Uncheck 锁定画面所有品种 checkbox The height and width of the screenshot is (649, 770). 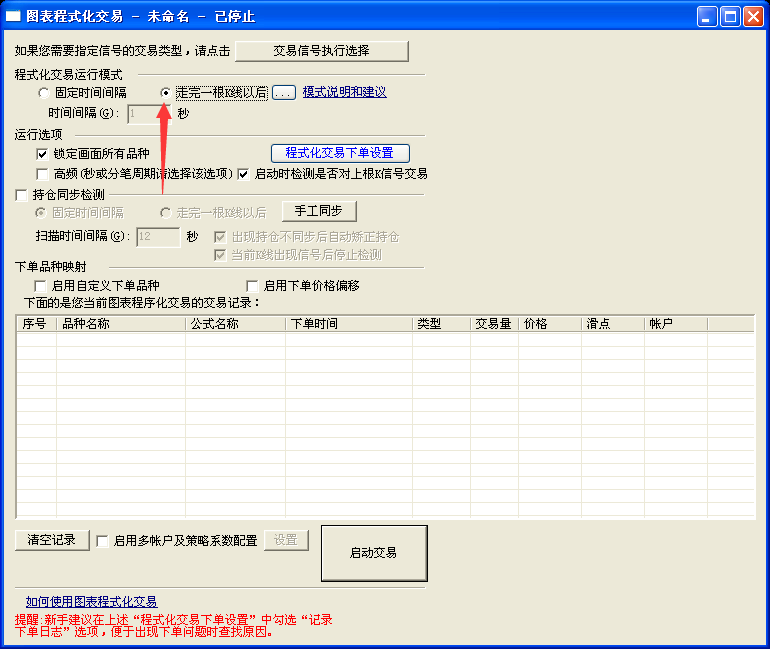(x=42, y=154)
